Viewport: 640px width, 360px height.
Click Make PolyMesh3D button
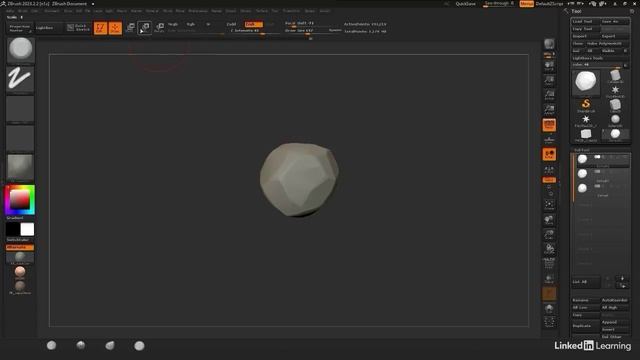tap(607, 43)
